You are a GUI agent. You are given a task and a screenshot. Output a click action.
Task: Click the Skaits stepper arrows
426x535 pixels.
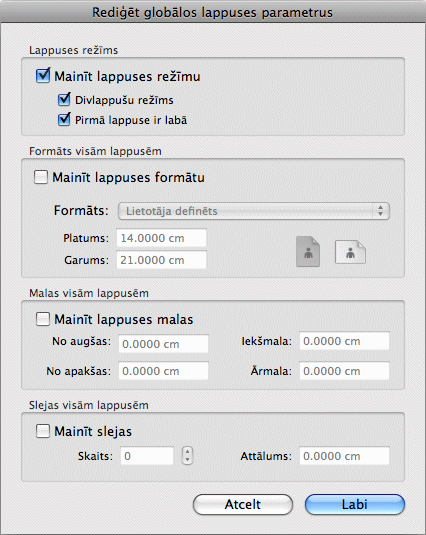[187, 456]
